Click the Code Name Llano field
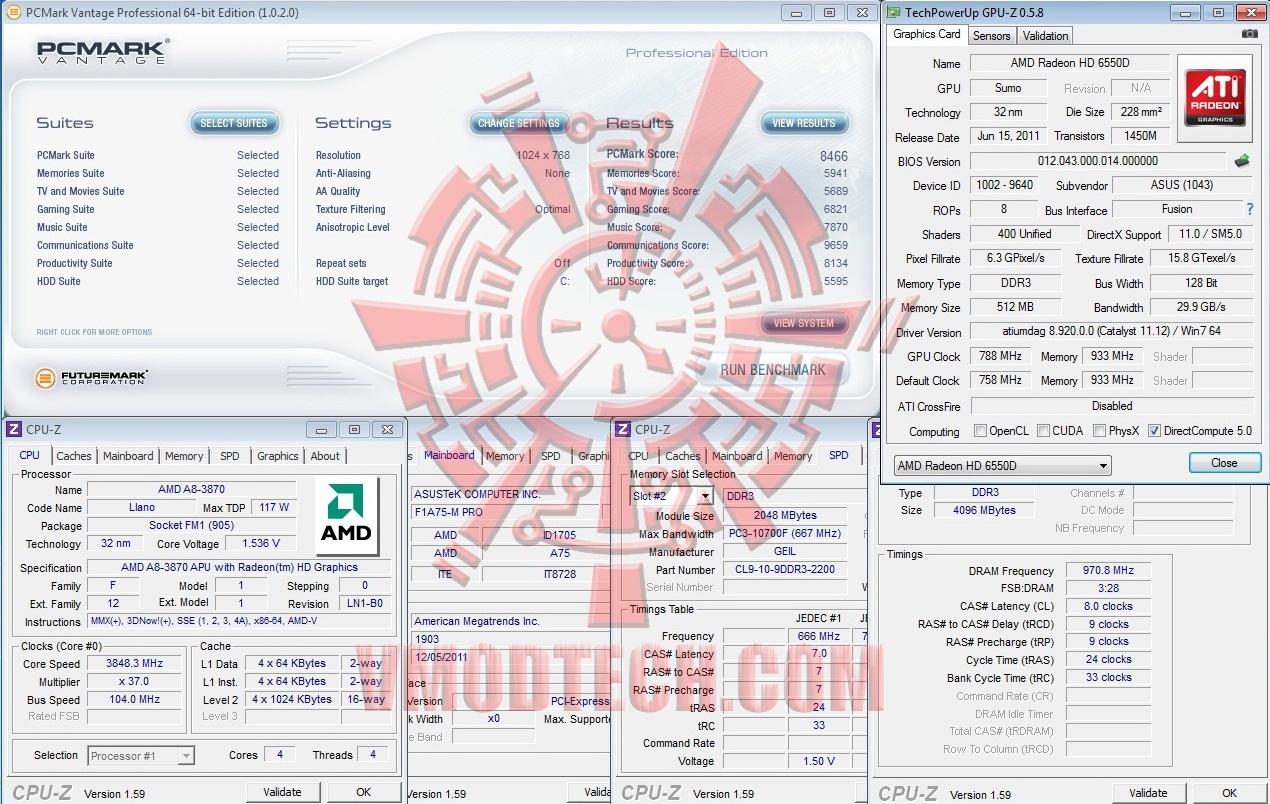Image resolution: width=1270 pixels, height=804 pixels. click(142, 507)
